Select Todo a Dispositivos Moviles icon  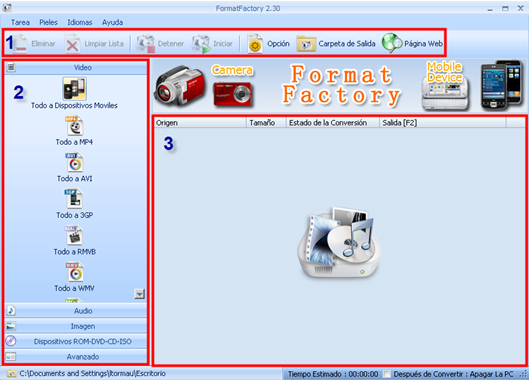point(74,89)
